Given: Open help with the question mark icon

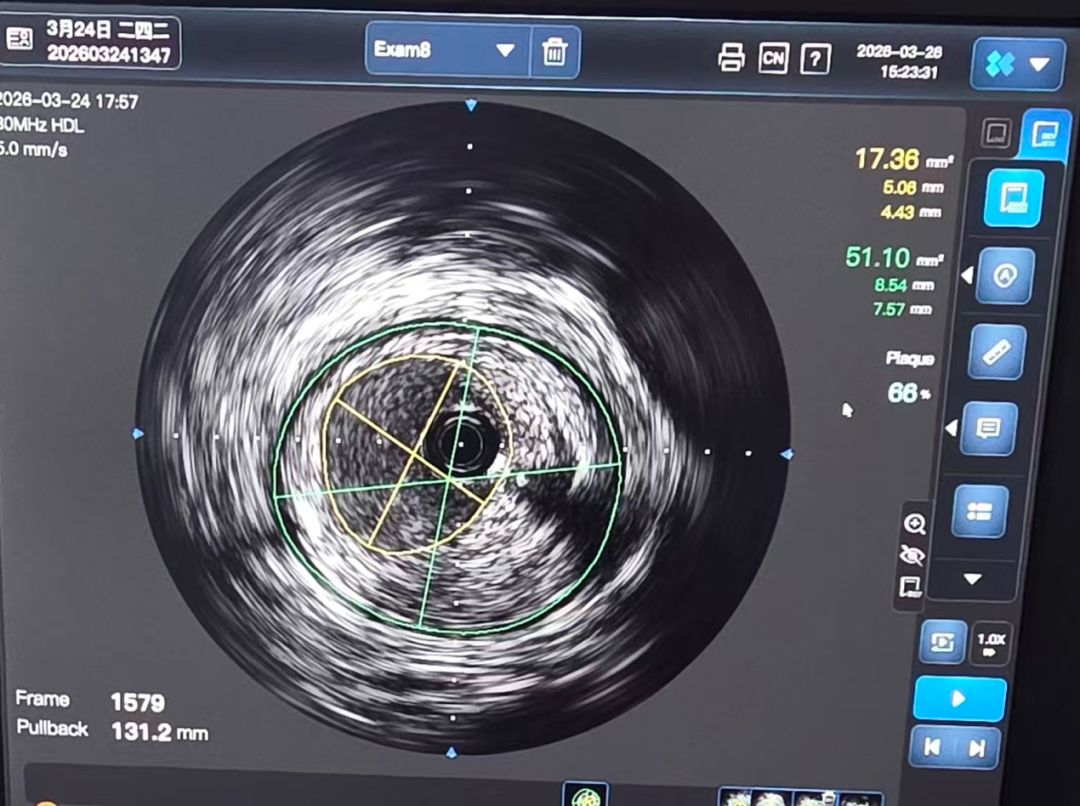Looking at the screenshot, I should (816, 60).
